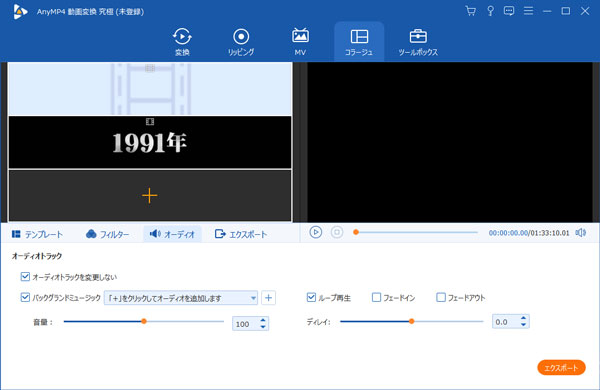Decrease delay with down stepper arrow
600x390 pixels.
tap(523, 325)
